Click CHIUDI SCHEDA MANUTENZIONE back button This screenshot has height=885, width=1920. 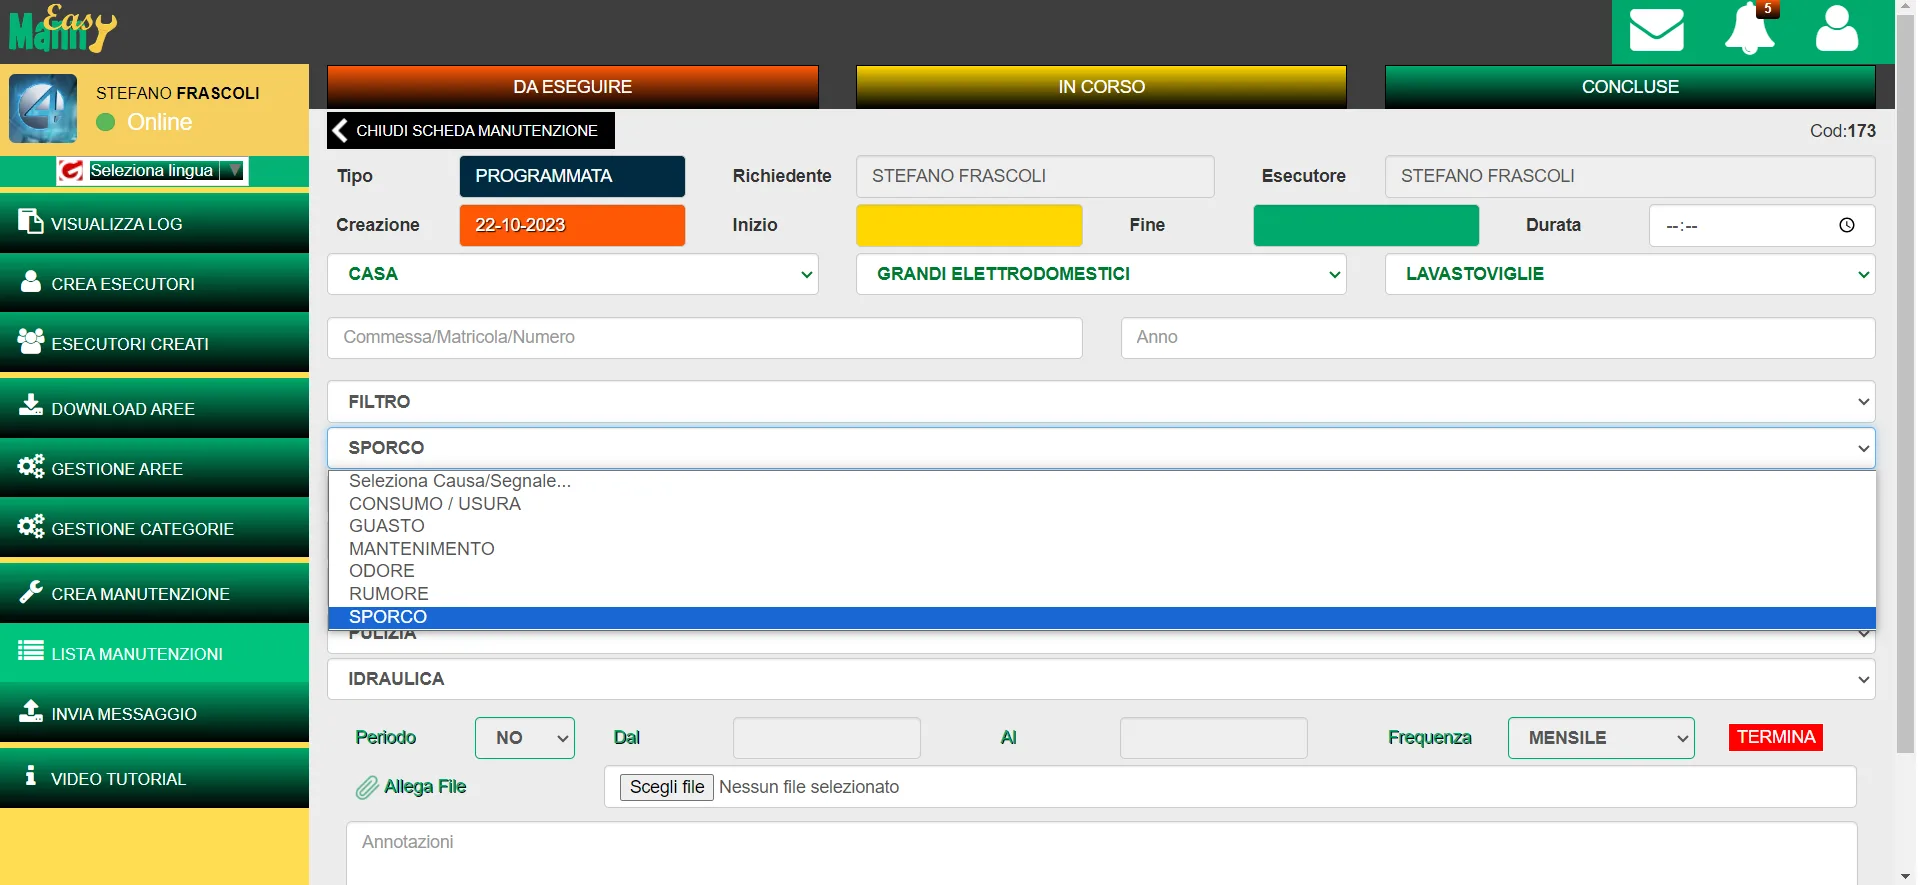[x=471, y=131]
